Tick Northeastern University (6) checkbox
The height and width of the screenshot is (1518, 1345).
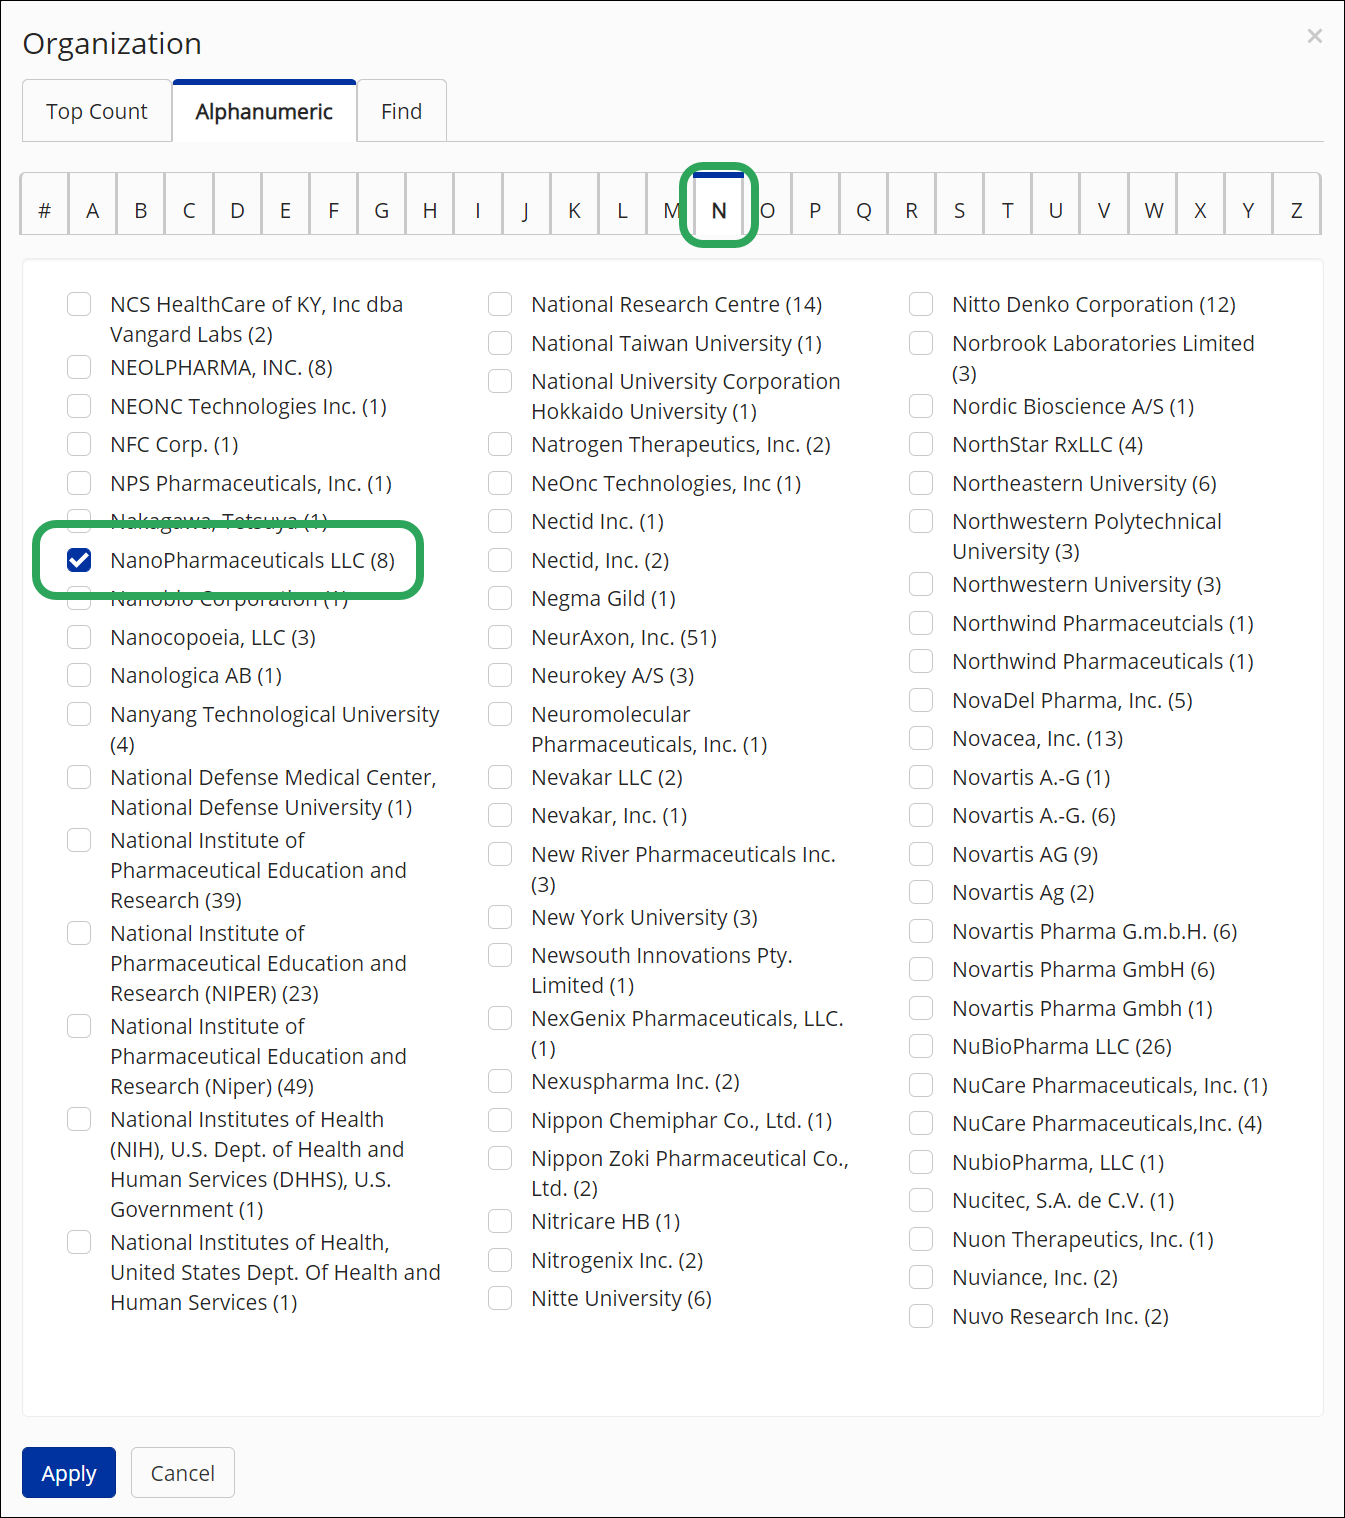click(921, 483)
